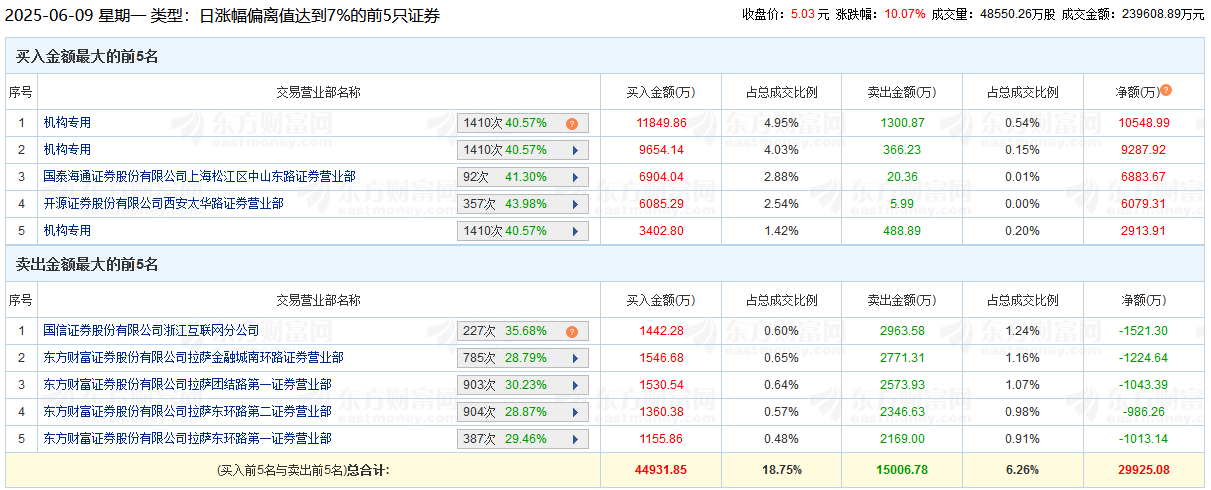Screen dimensions: 1211x490
Task: Expand 开源证券 357次 43.98% details arrow
Action: [574, 204]
